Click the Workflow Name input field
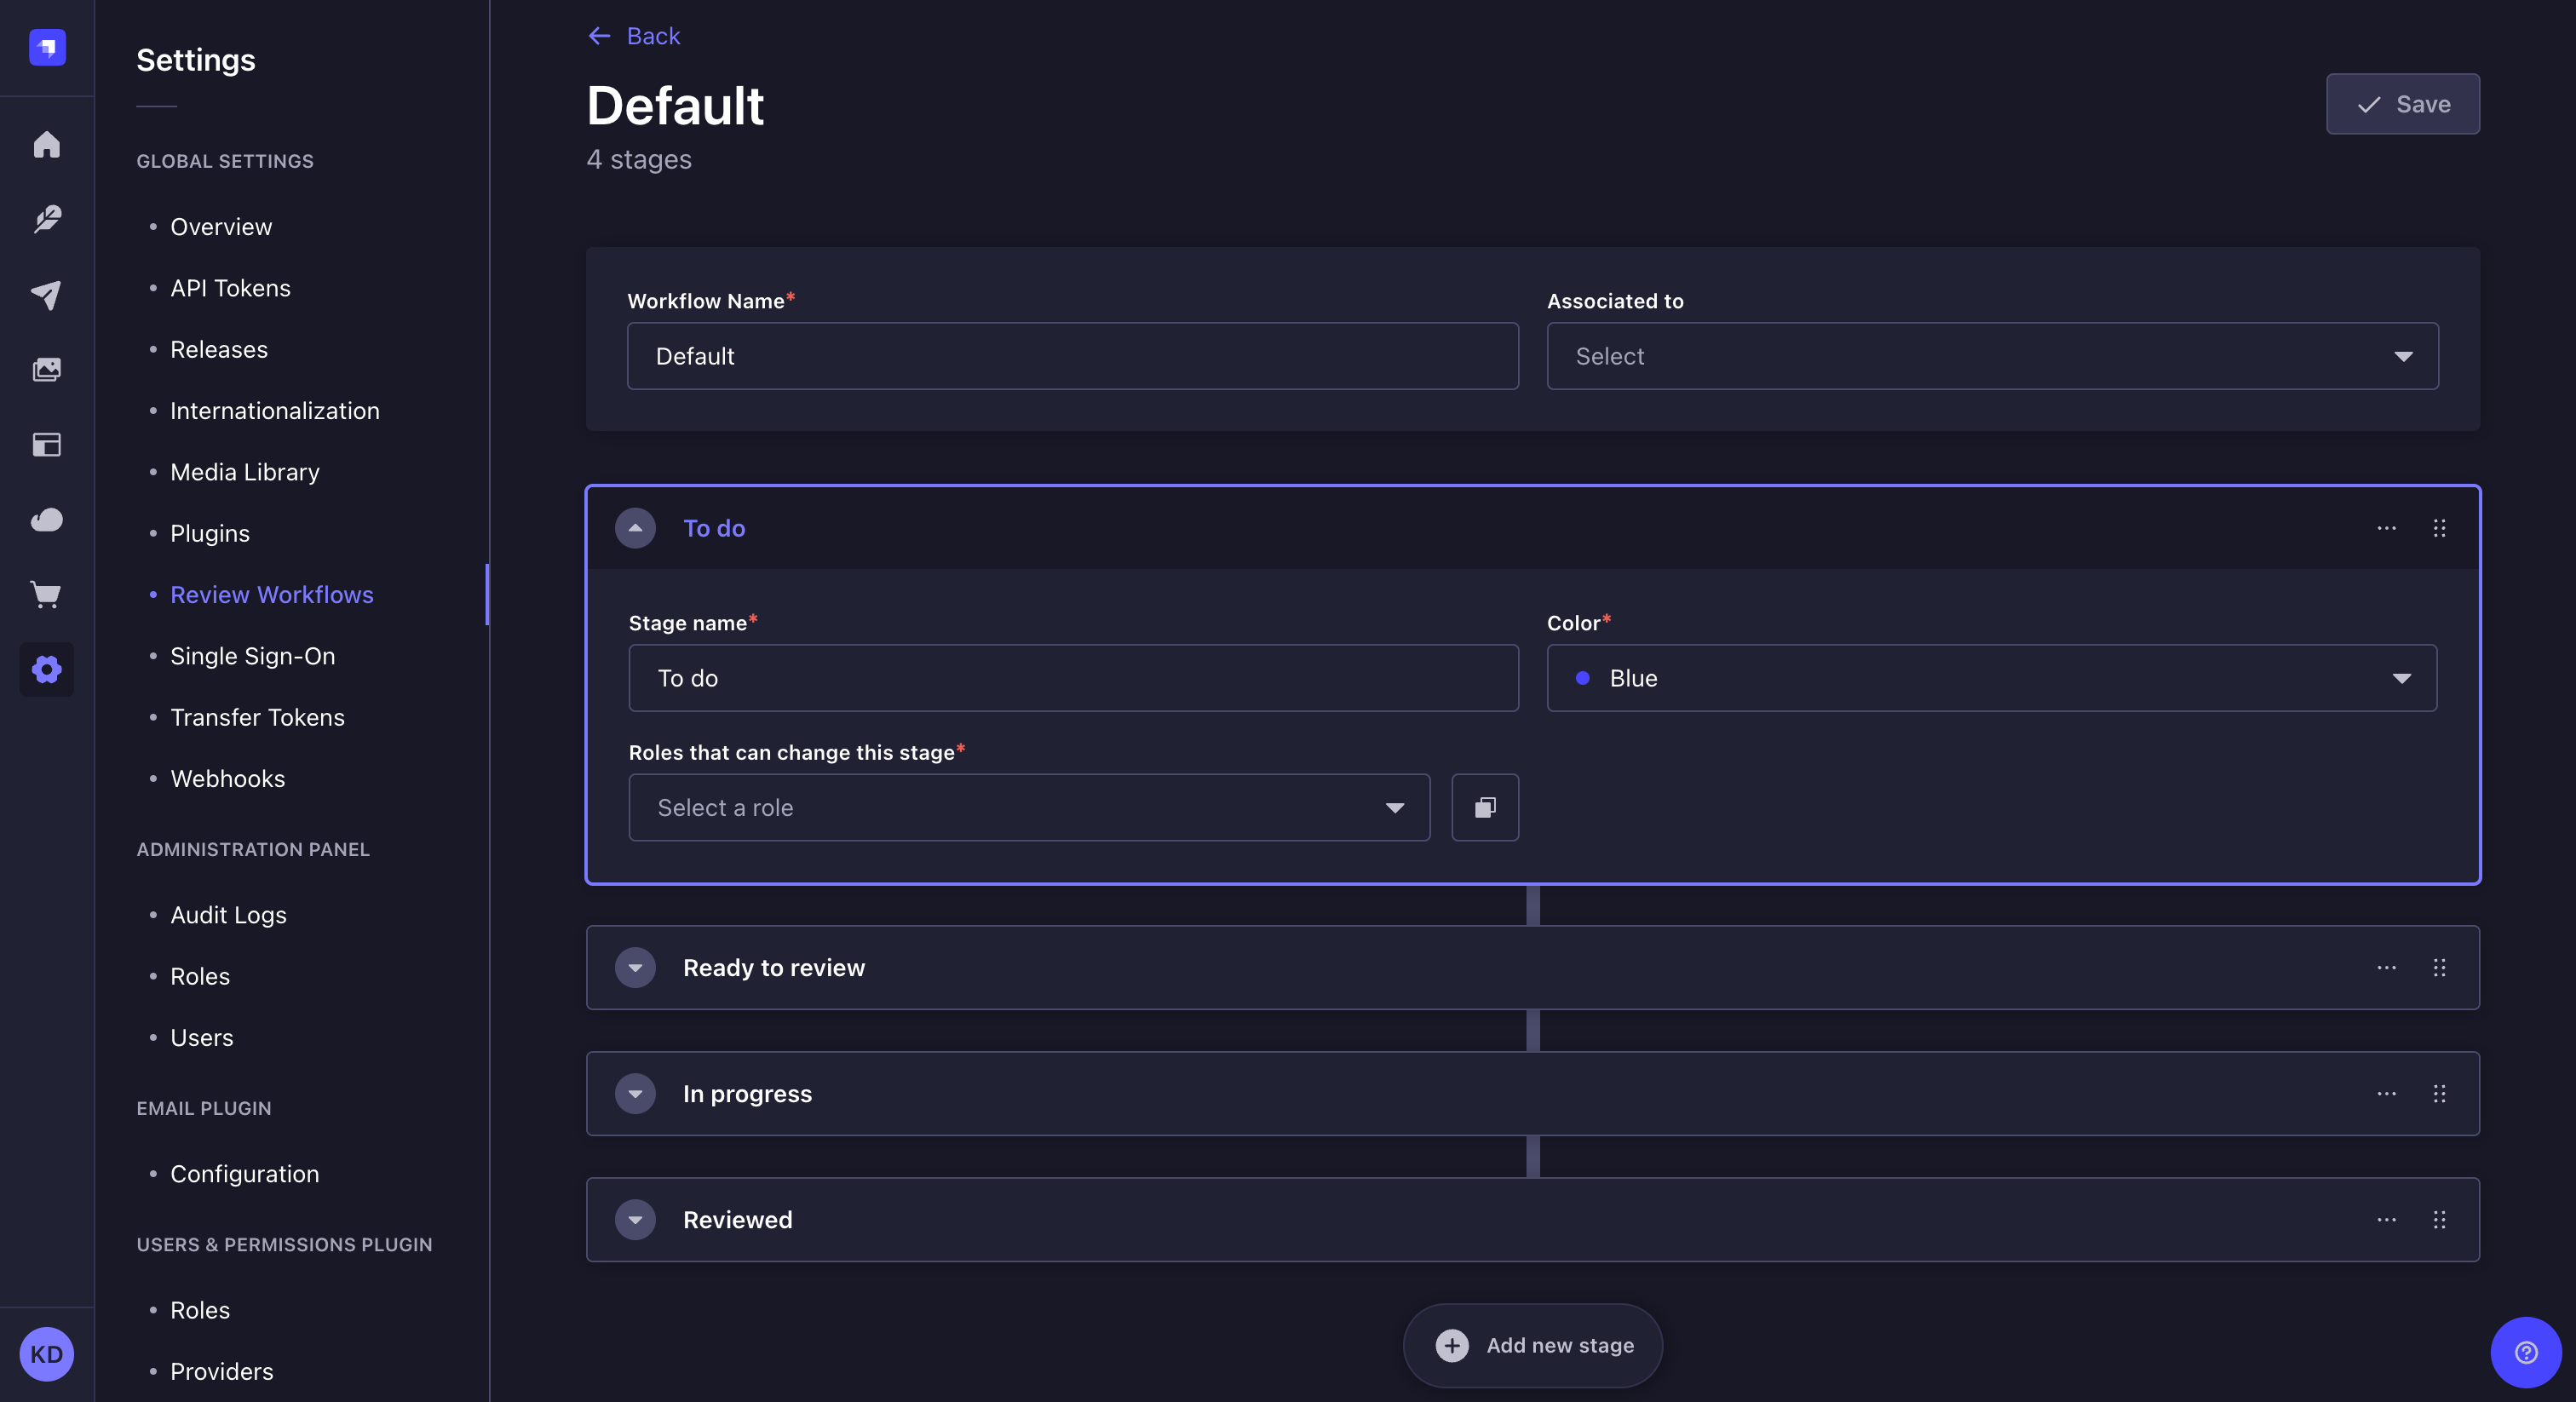 (1072, 356)
